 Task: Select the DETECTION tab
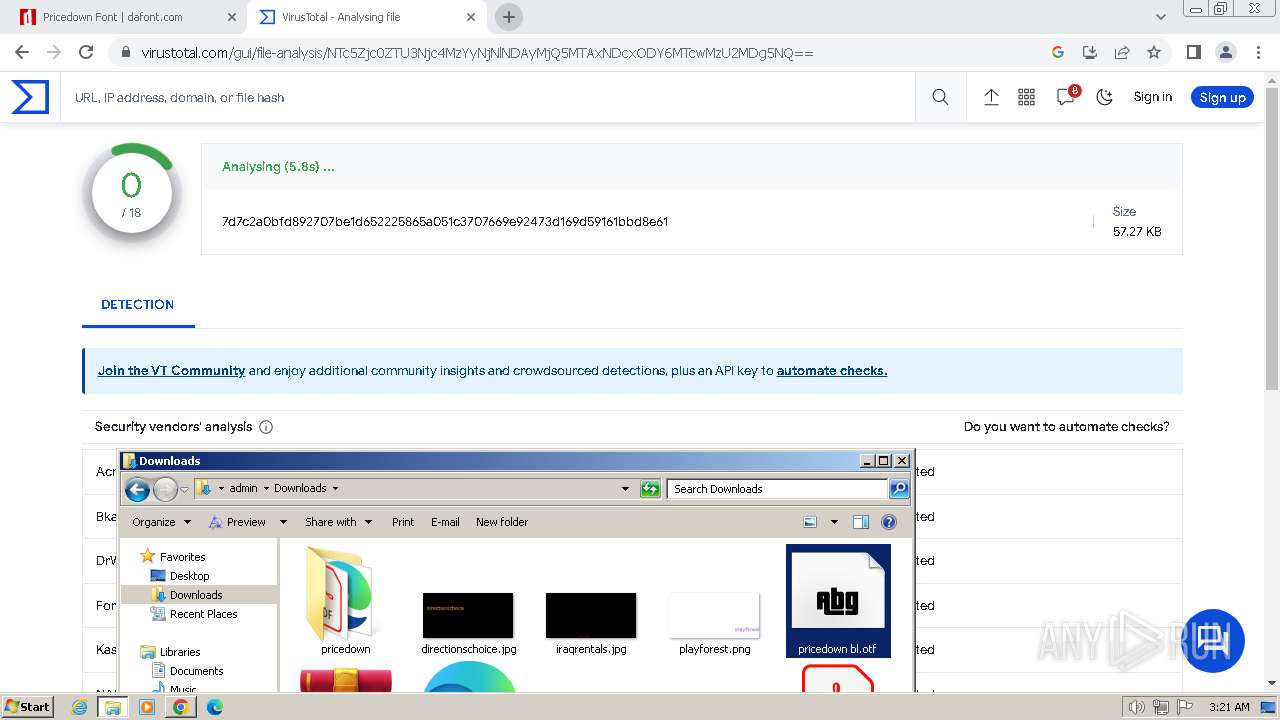138,304
